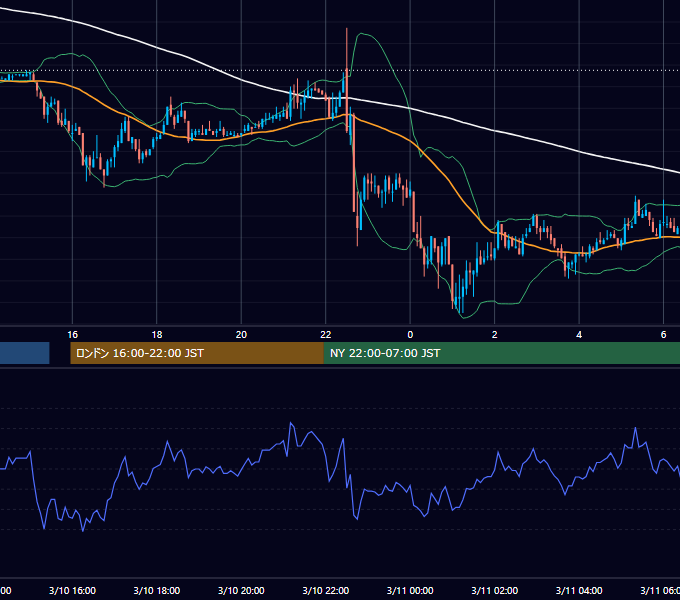Click the hour label 18 on price chart axis

pos(157,335)
